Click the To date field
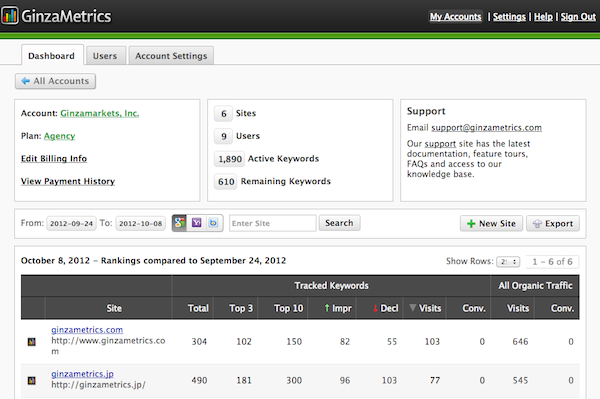The width and height of the screenshot is (600, 399). 140,223
